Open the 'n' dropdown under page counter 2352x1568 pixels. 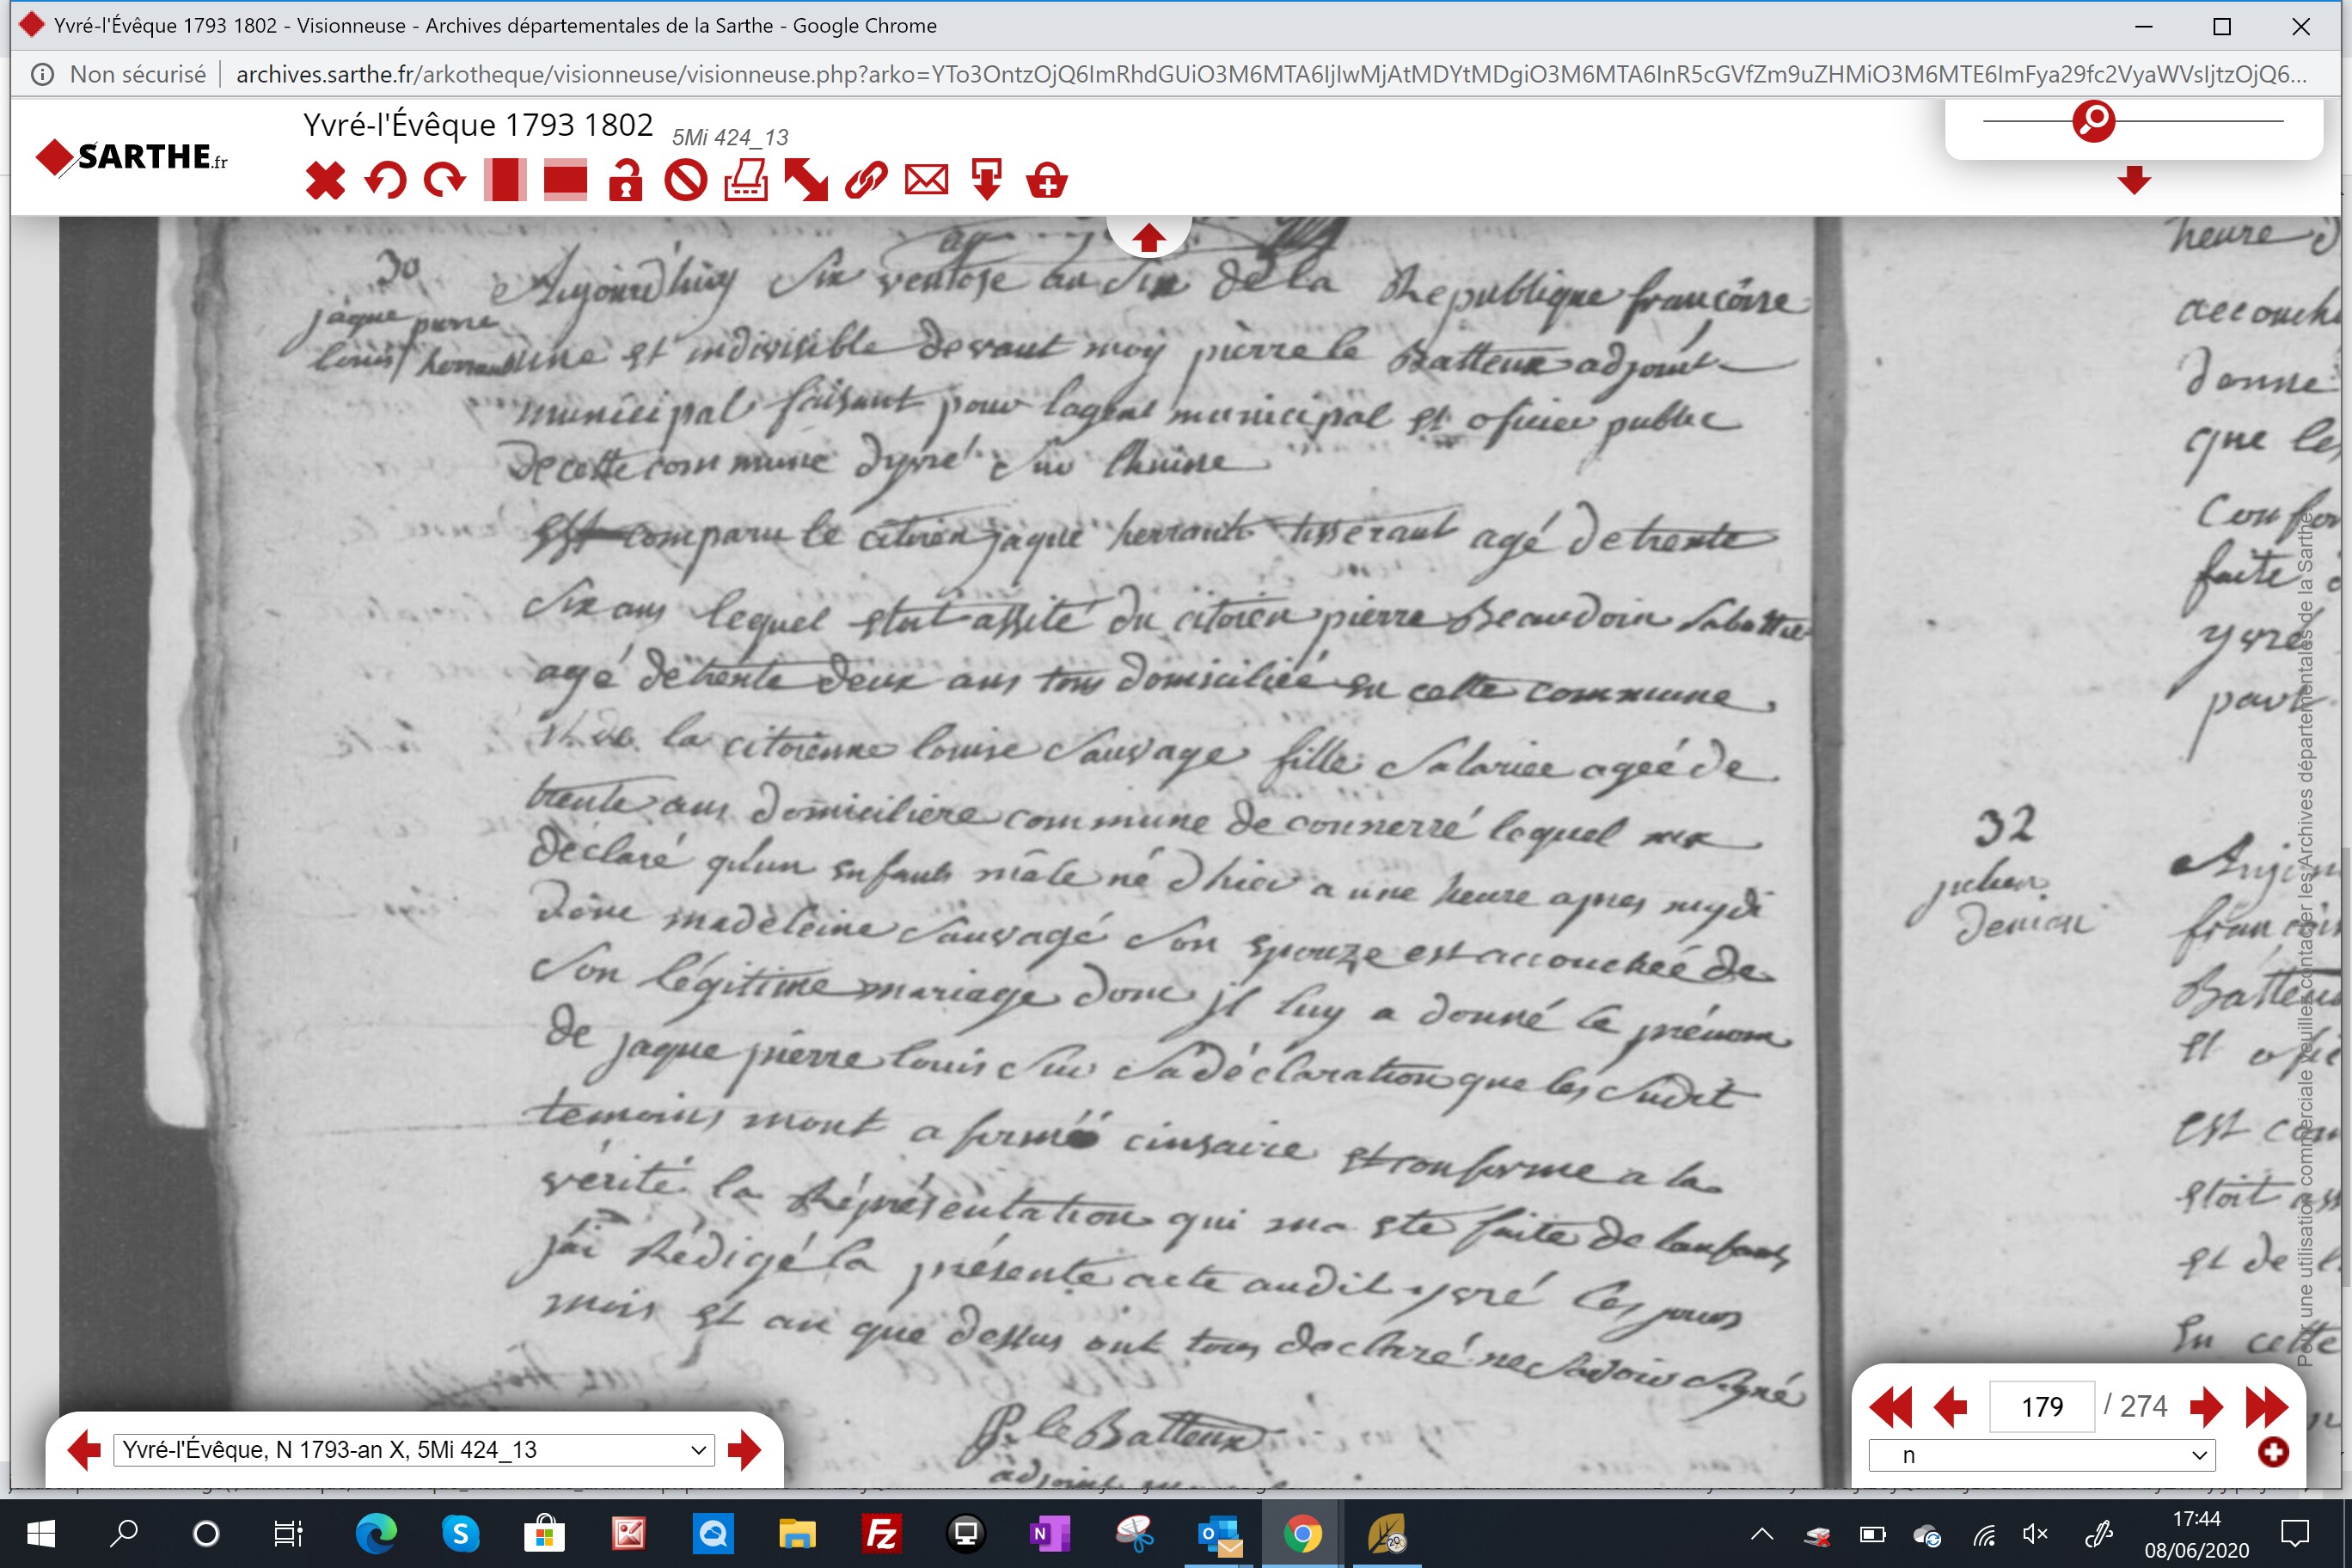[x=2042, y=1455]
